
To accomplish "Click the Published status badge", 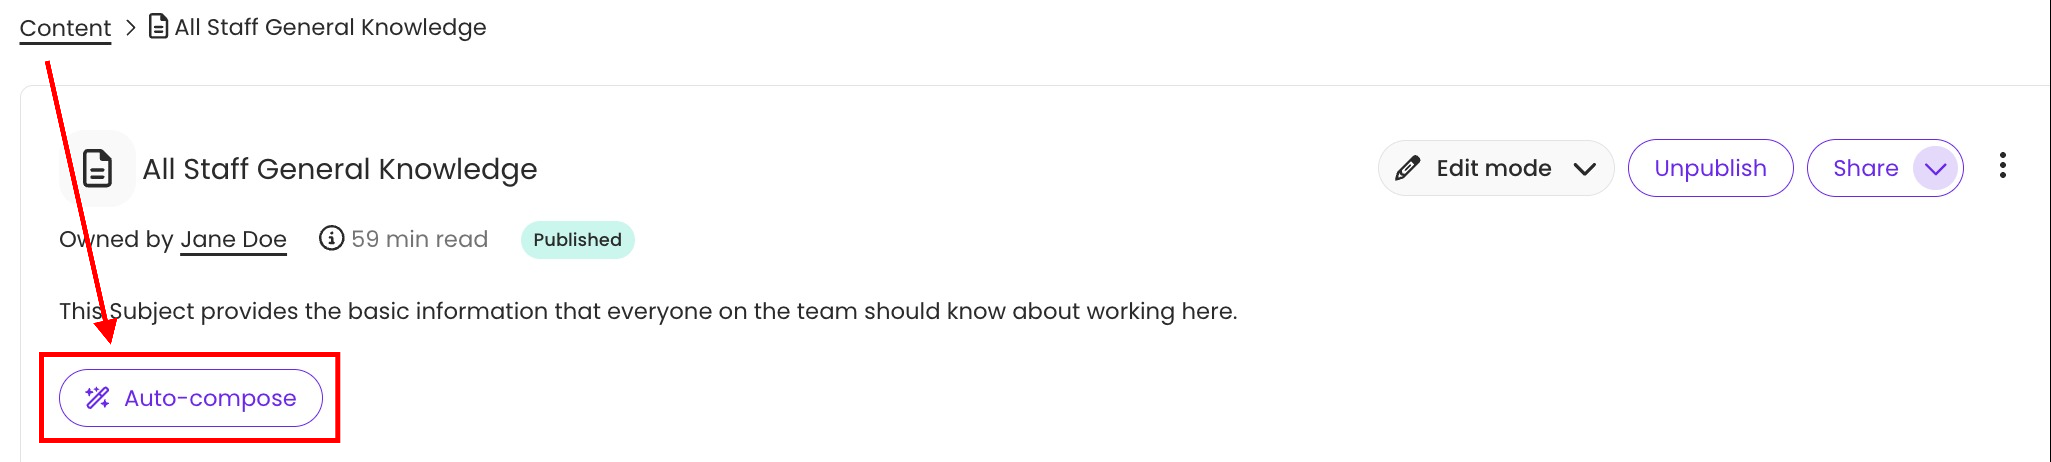I will tap(577, 240).
